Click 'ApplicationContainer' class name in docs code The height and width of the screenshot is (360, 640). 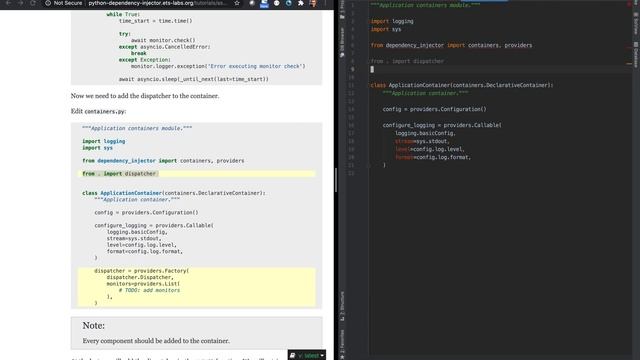point(131,193)
